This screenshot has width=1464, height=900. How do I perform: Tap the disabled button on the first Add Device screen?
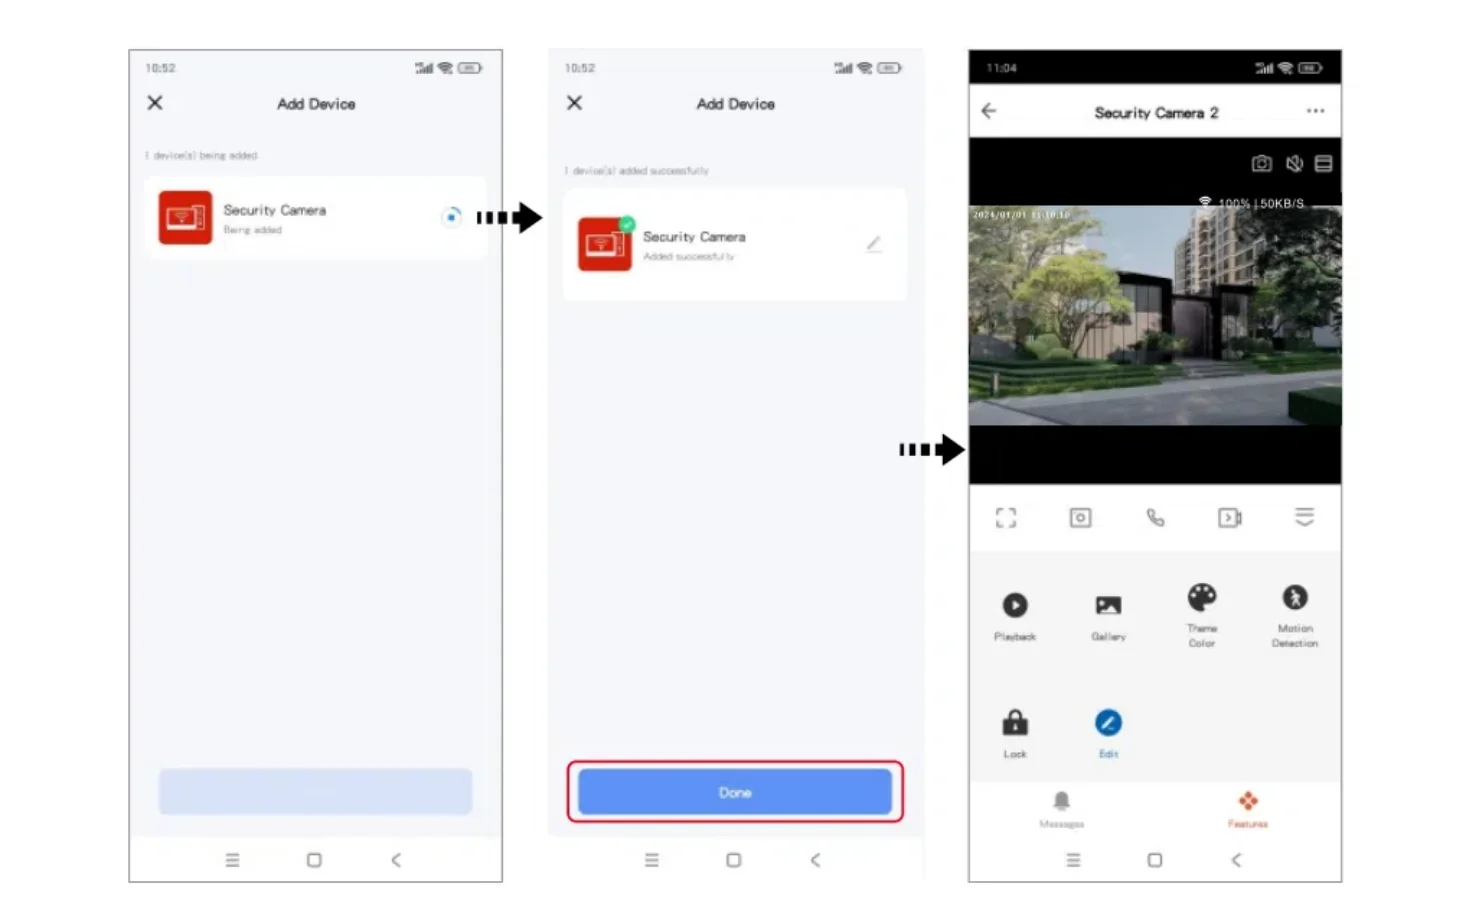315,792
